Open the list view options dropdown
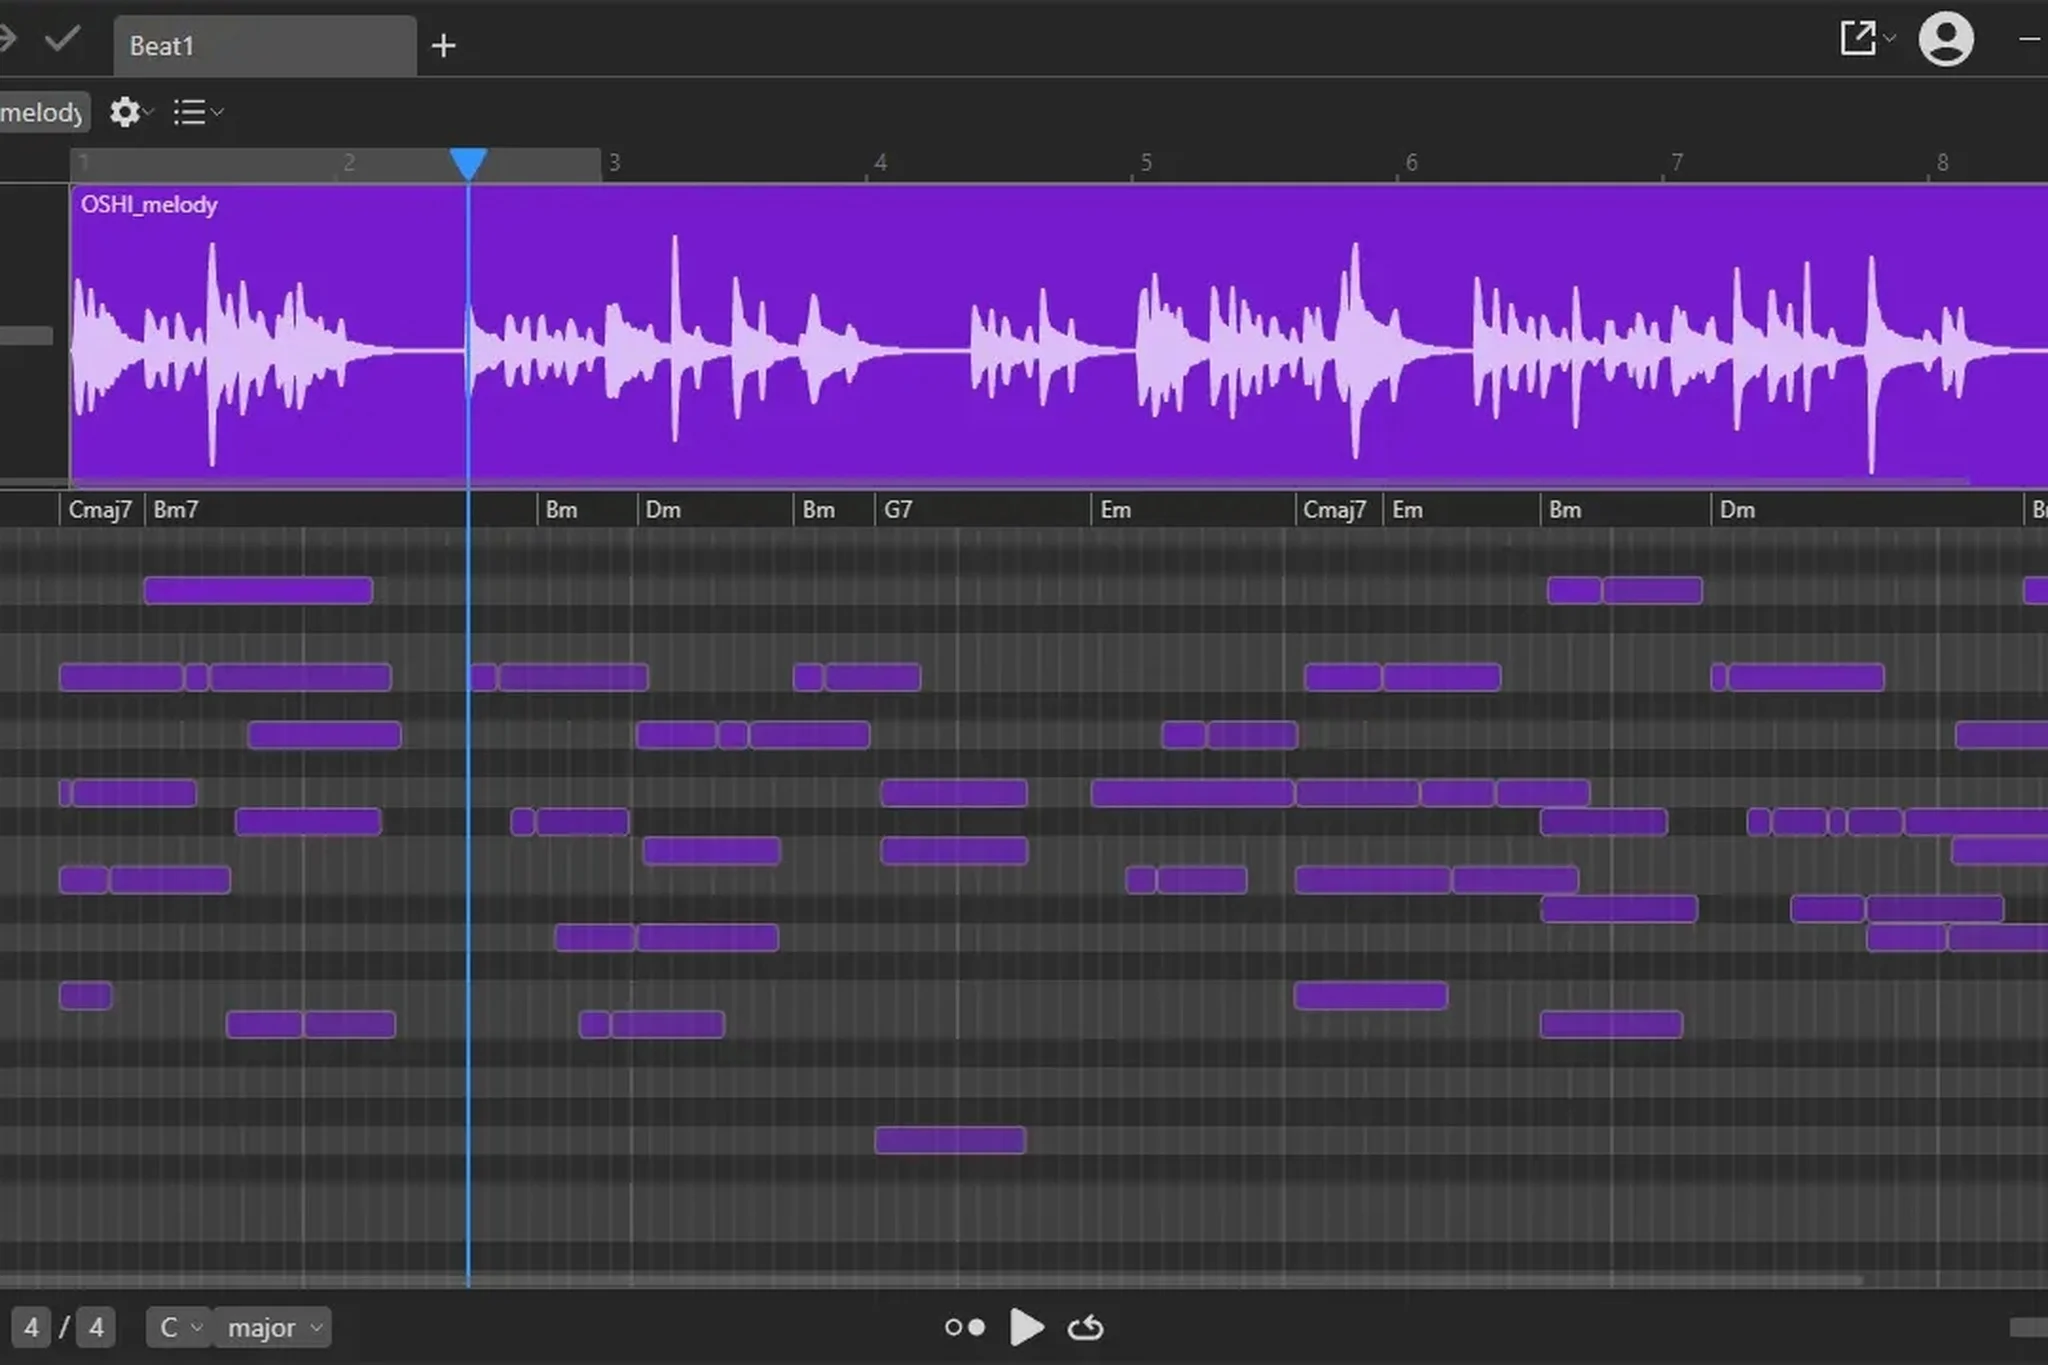This screenshot has width=2048, height=1365. pyautogui.click(x=197, y=112)
